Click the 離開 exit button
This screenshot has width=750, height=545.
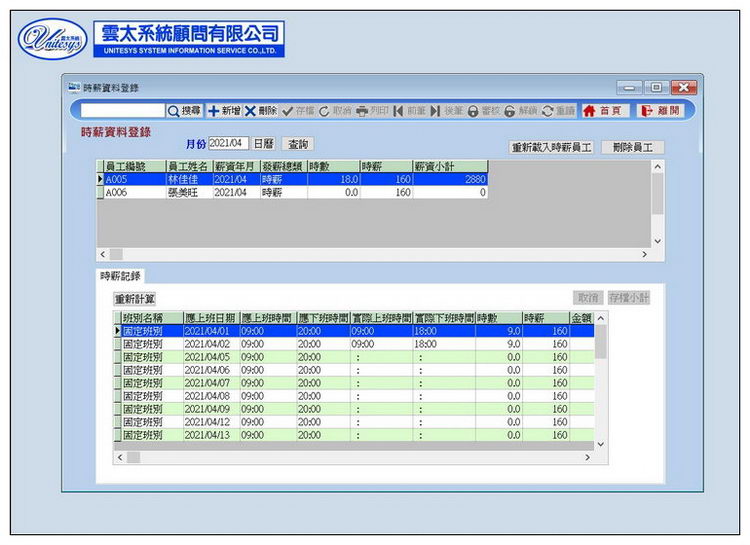(660, 111)
